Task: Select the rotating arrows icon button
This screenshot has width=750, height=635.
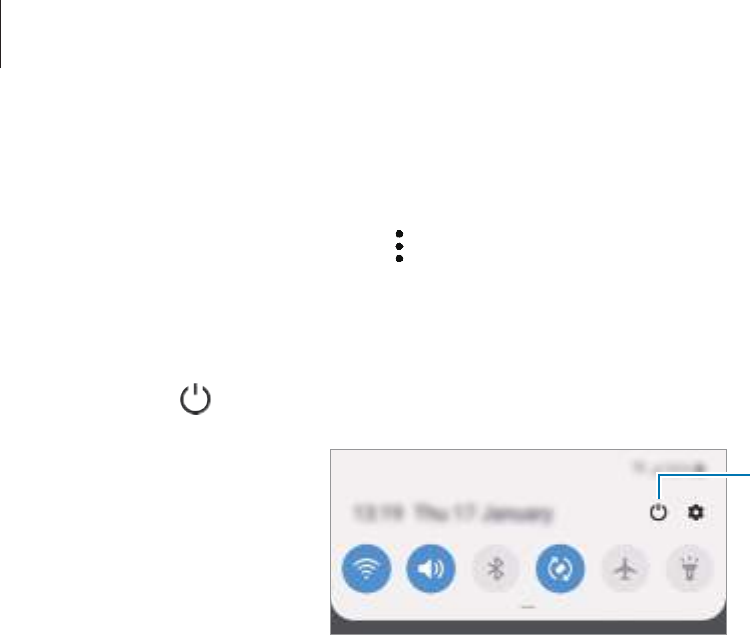Action: (560, 569)
